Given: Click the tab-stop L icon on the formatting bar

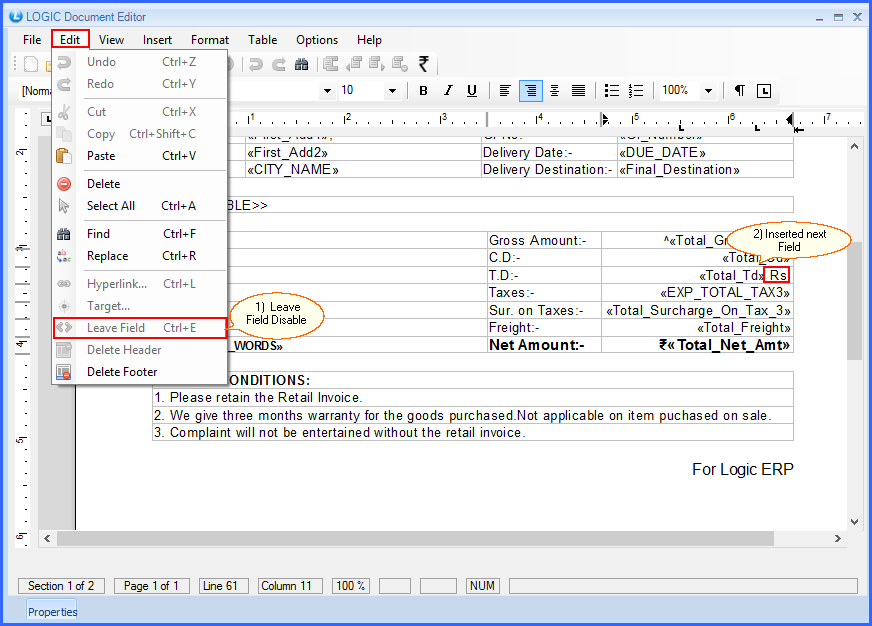Looking at the screenshot, I should coord(764,91).
